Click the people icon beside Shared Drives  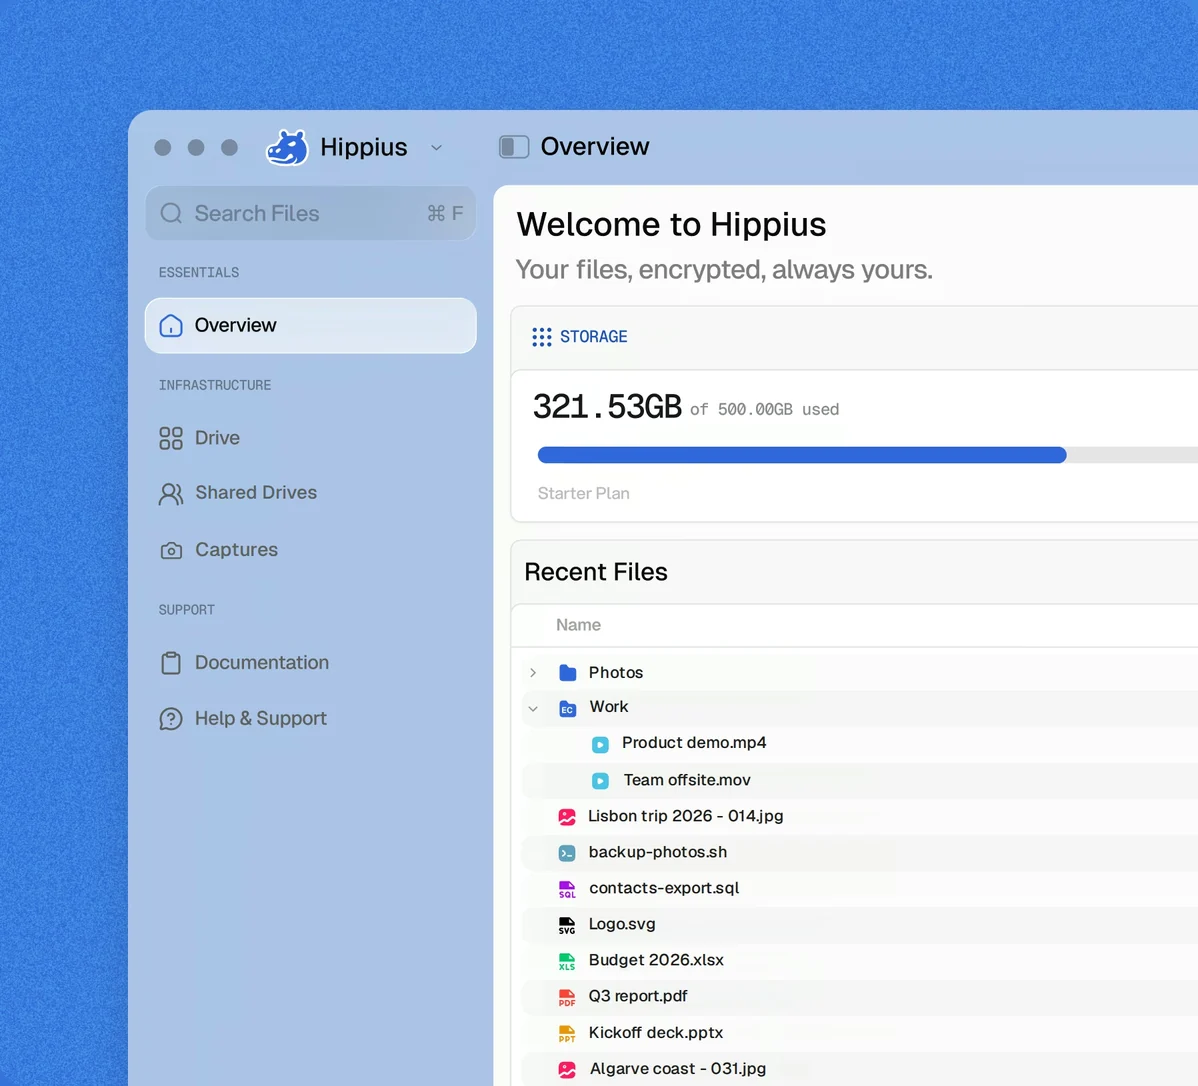coord(171,494)
